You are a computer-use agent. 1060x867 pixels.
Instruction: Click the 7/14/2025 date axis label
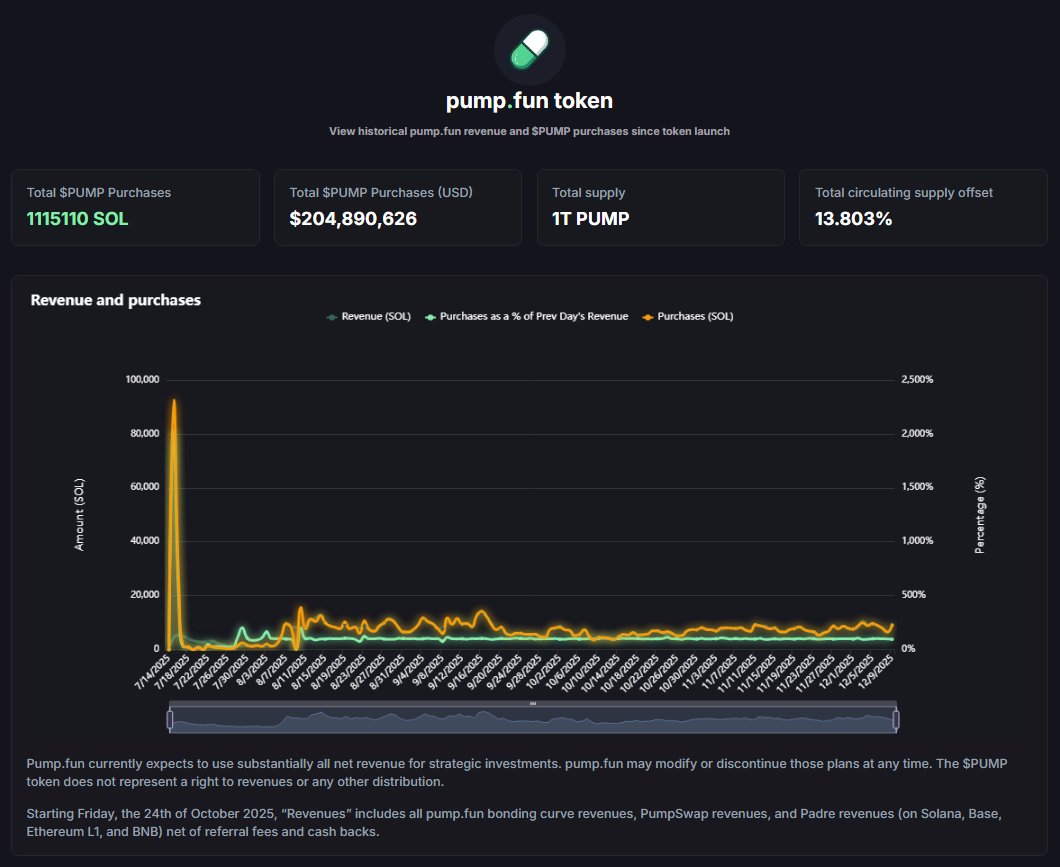153,672
